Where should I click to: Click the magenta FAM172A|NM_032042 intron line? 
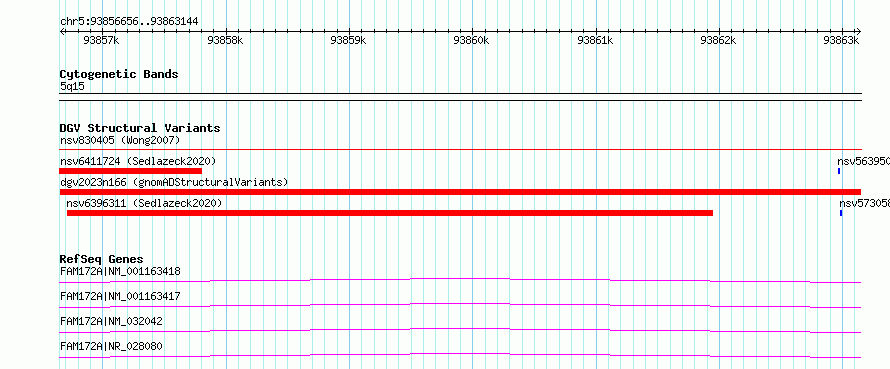pyautogui.click(x=460, y=330)
